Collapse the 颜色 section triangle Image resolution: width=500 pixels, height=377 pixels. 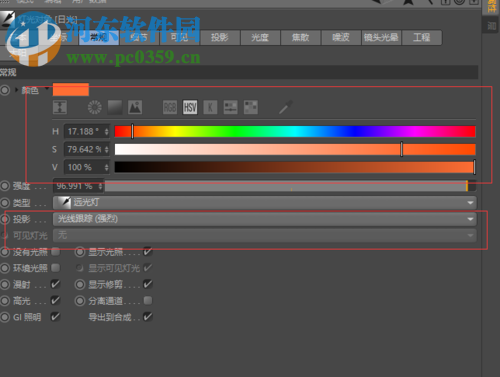[x=16, y=90]
